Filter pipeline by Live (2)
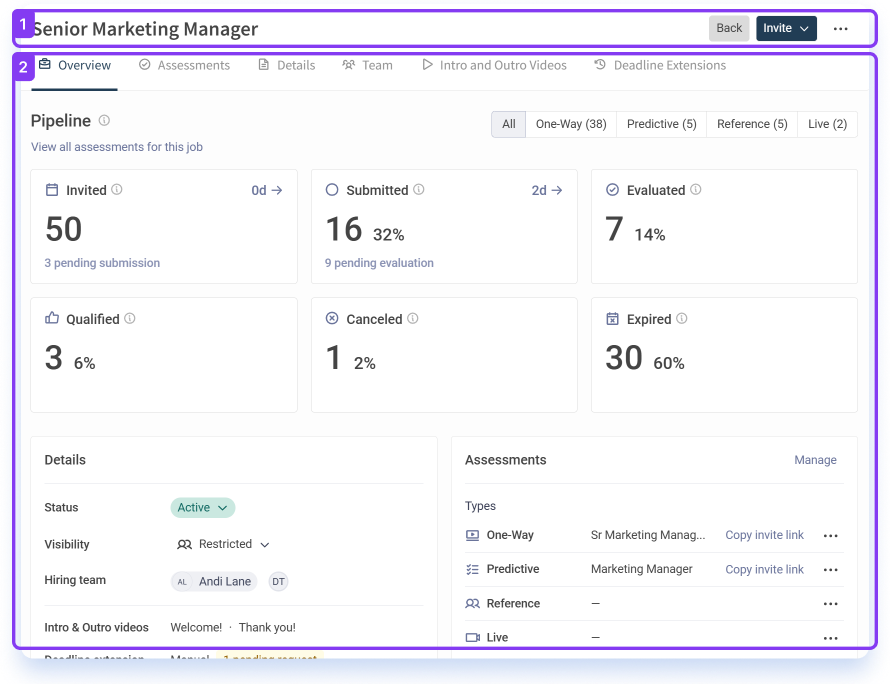 coord(828,124)
